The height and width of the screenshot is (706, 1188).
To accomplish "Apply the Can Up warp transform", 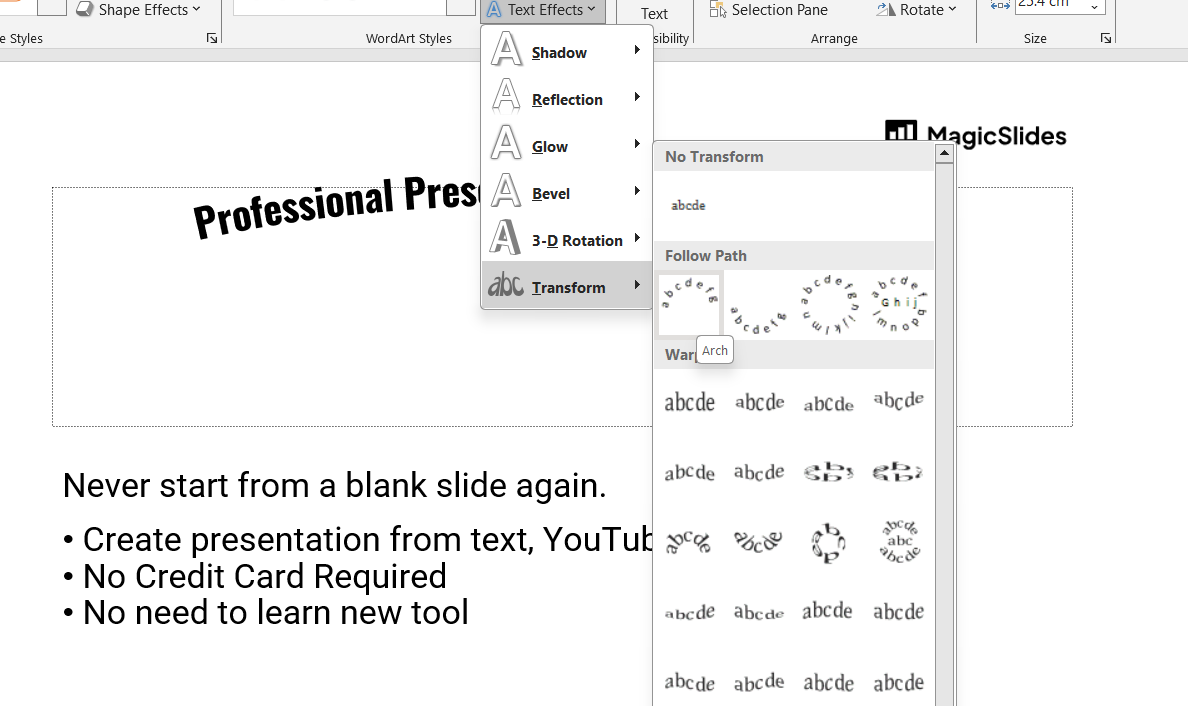I will pos(829,611).
